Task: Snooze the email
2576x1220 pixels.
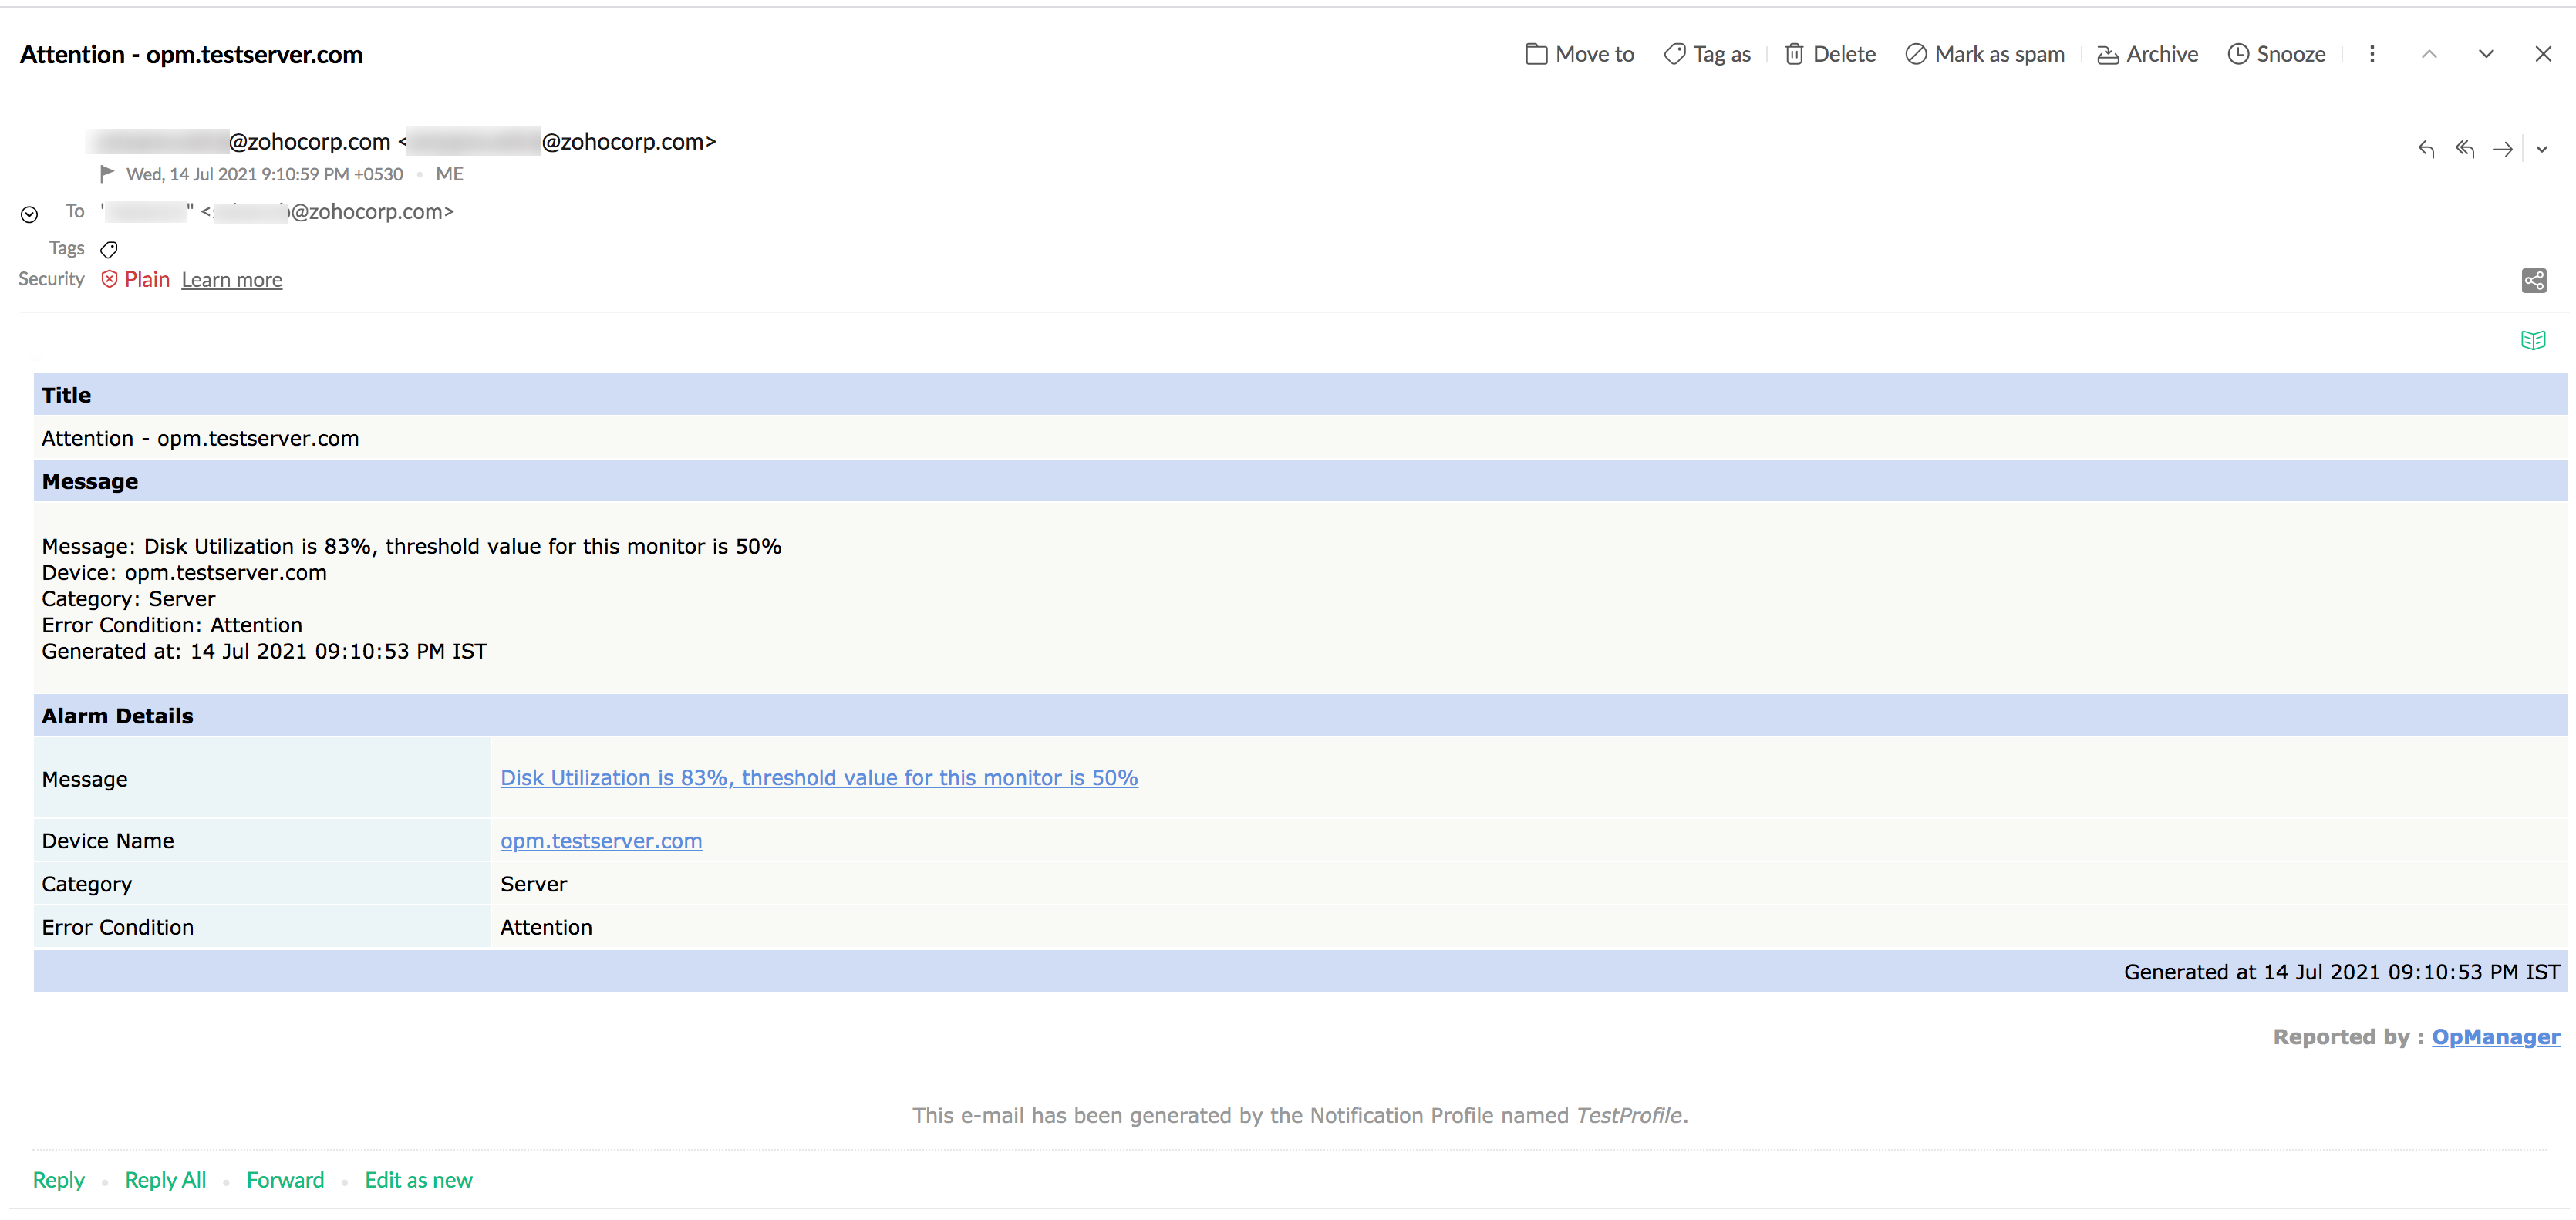Action: tap(2276, 54)
